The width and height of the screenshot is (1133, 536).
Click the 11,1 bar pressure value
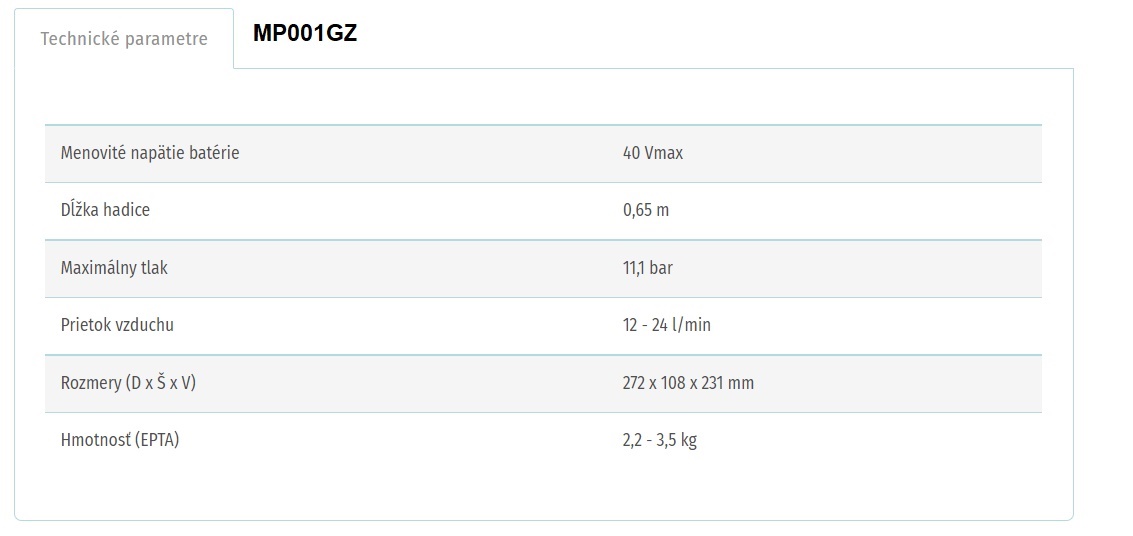pos(647,268)
